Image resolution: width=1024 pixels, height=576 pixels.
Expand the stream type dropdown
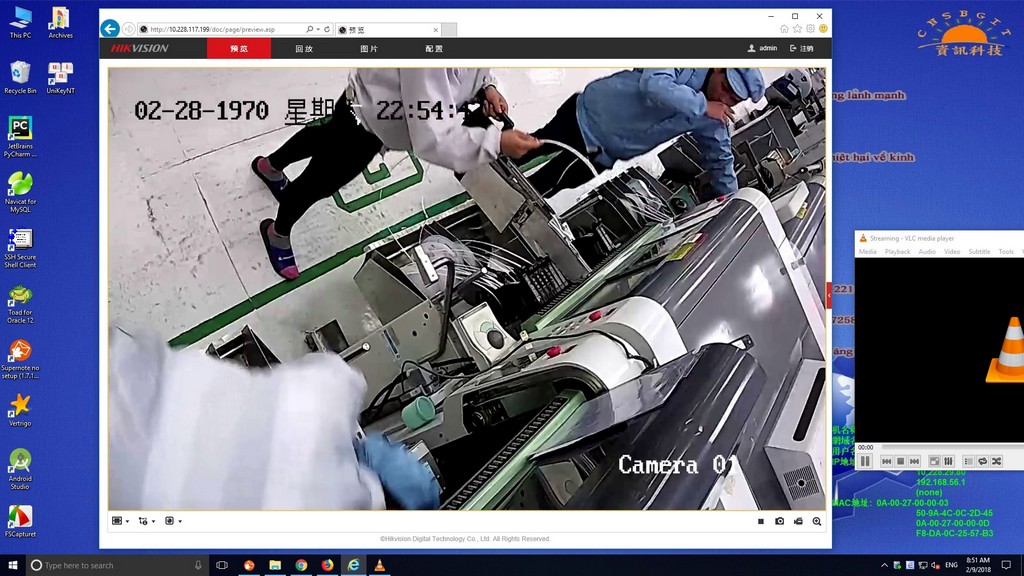(147, 521)
